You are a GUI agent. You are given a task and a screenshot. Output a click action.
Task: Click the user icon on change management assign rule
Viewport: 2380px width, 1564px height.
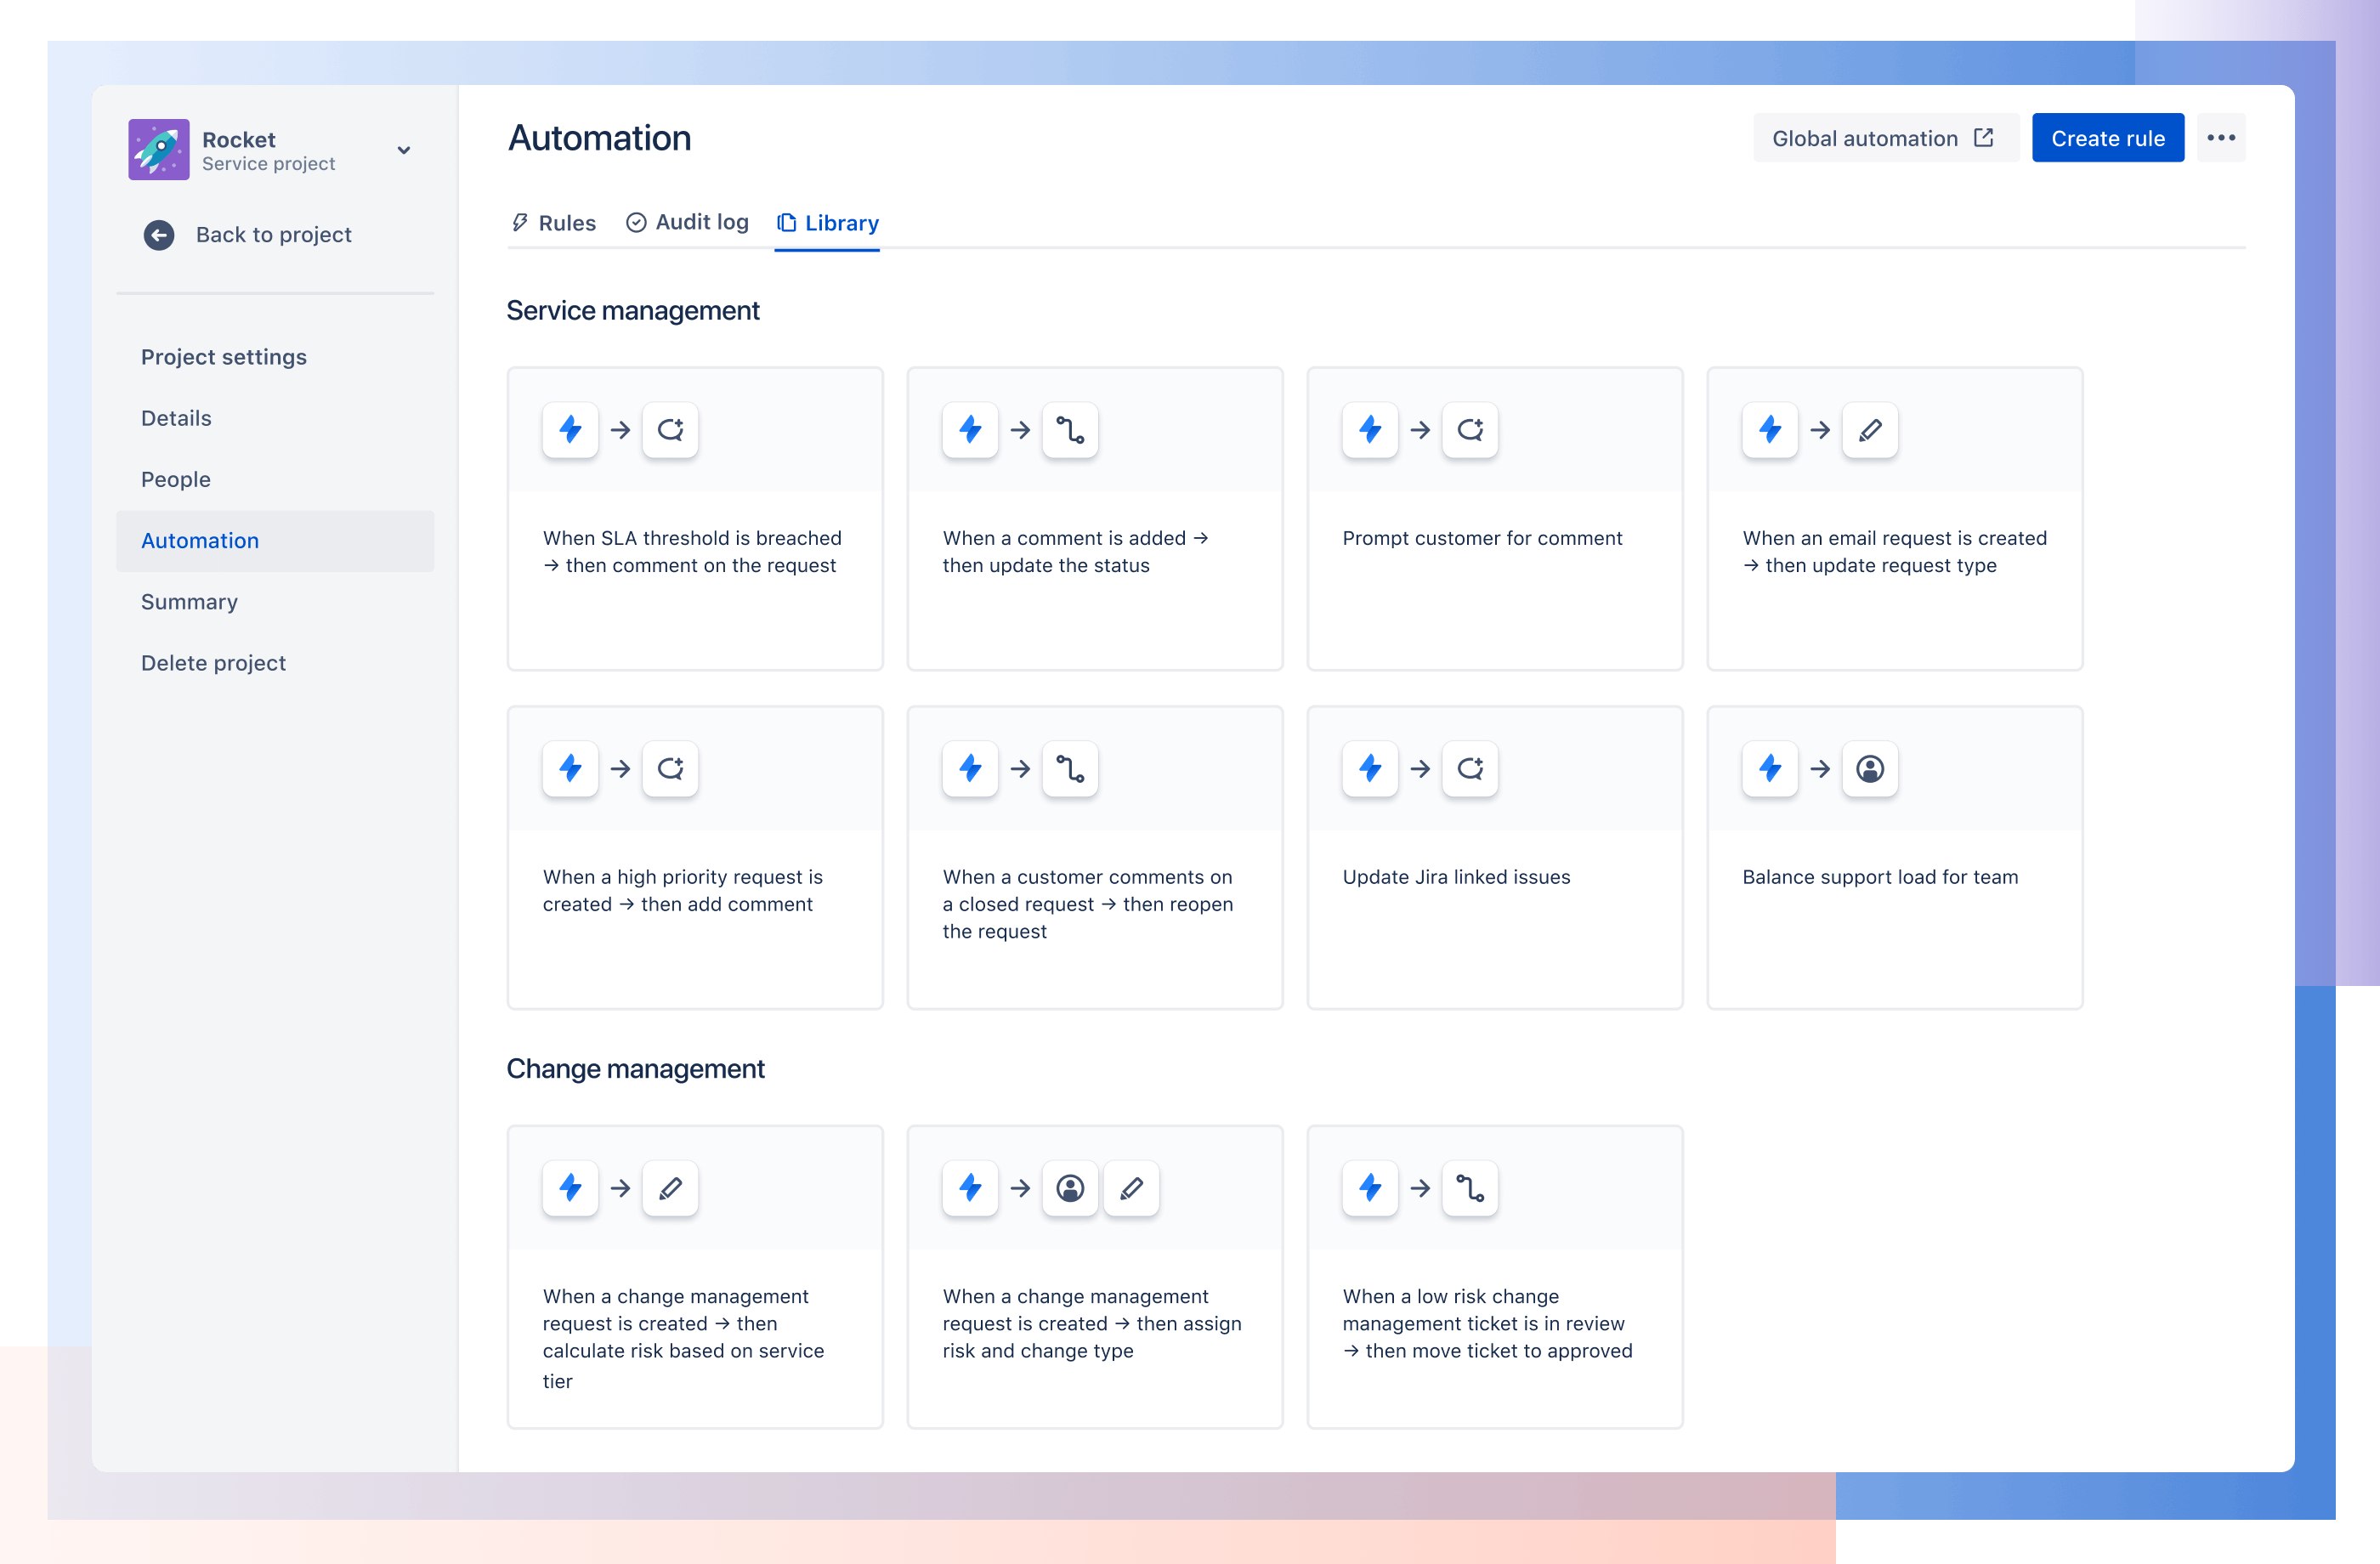pyautogui.click(x=1069, y=1187)
